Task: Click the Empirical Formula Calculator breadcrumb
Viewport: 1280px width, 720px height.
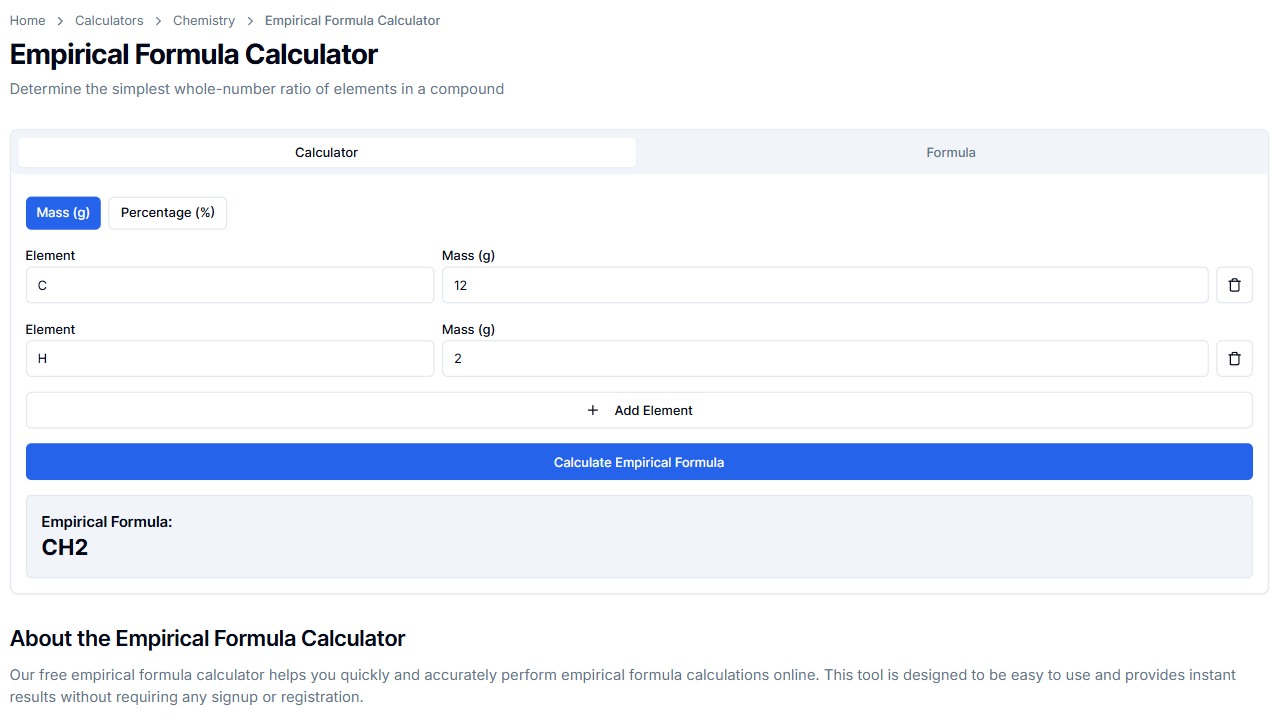Action: 352,20
